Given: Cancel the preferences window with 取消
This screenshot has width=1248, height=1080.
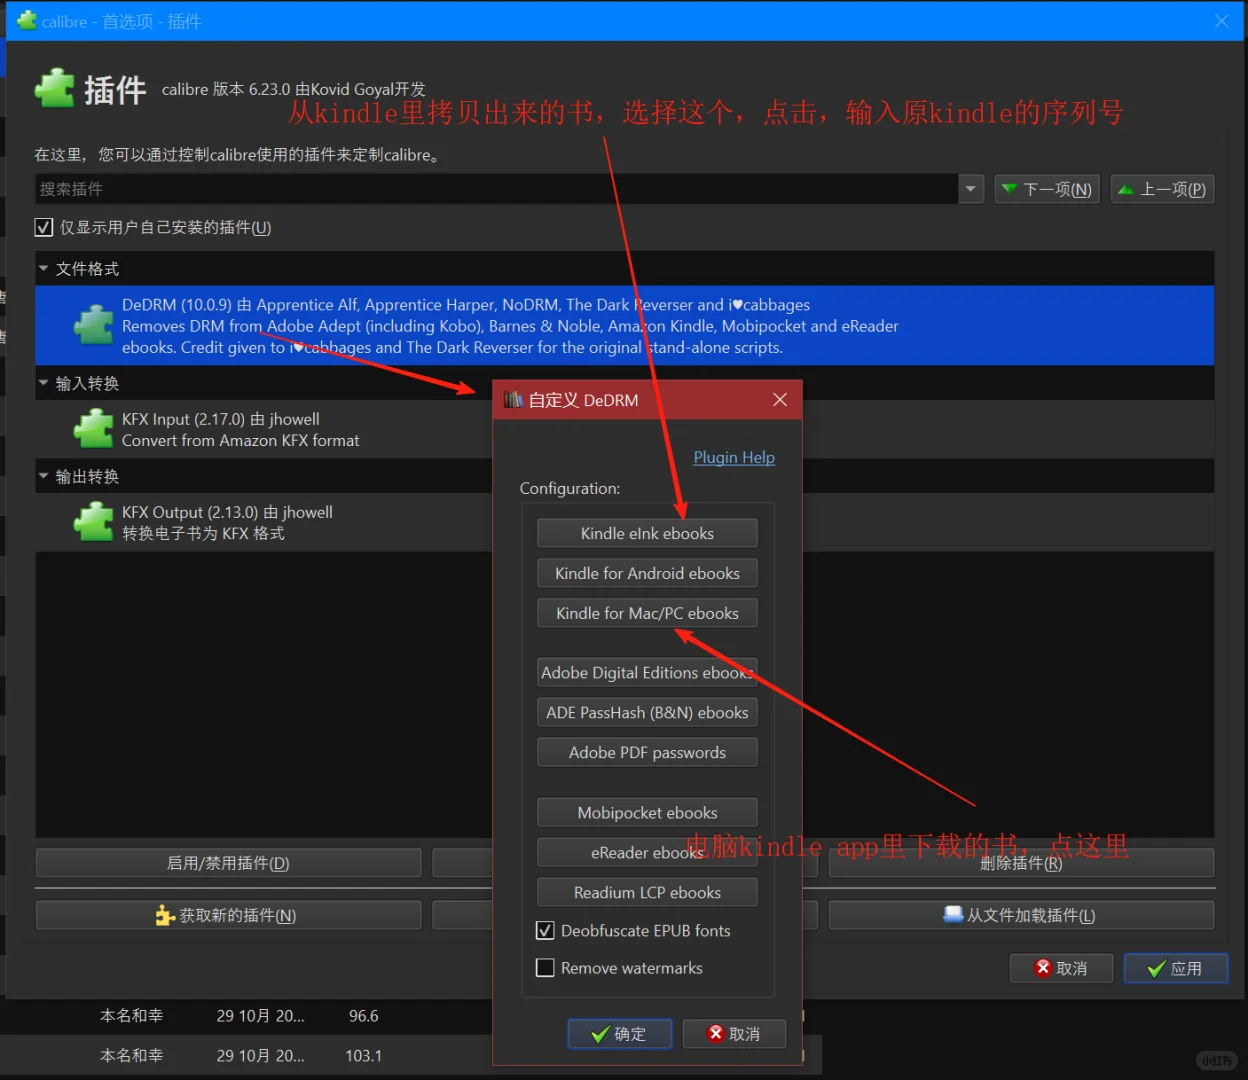Looking at the screenshot, I should (1061, 968).
